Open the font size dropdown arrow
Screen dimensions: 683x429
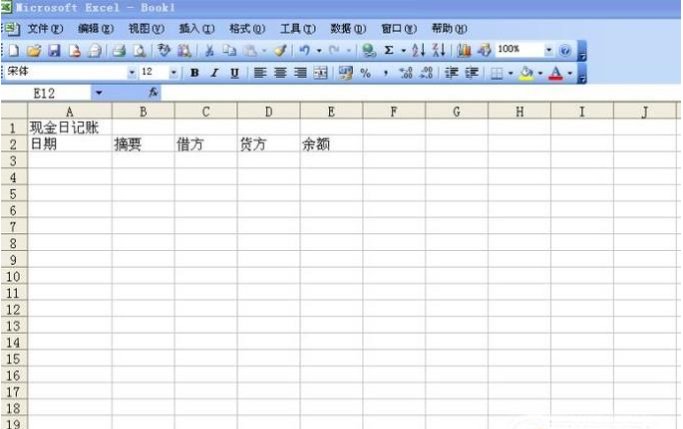[173, 73]
